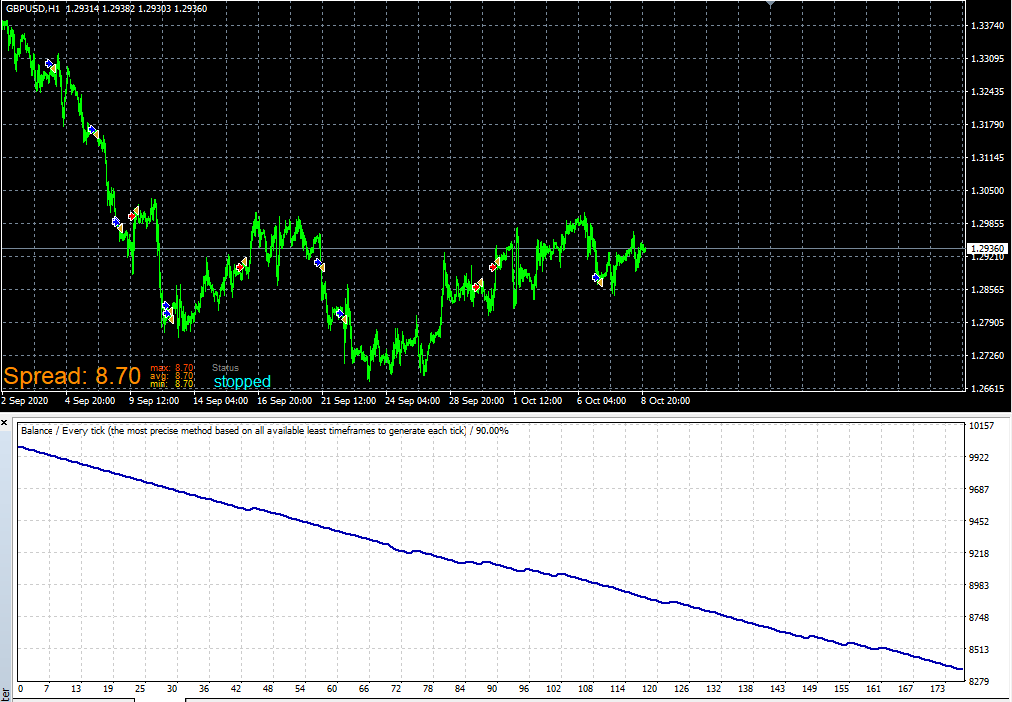The width and height of the screenshot is (1012, 702).
Task: Click trade number 42 on balance graph axis
Action: click(236, 689)
